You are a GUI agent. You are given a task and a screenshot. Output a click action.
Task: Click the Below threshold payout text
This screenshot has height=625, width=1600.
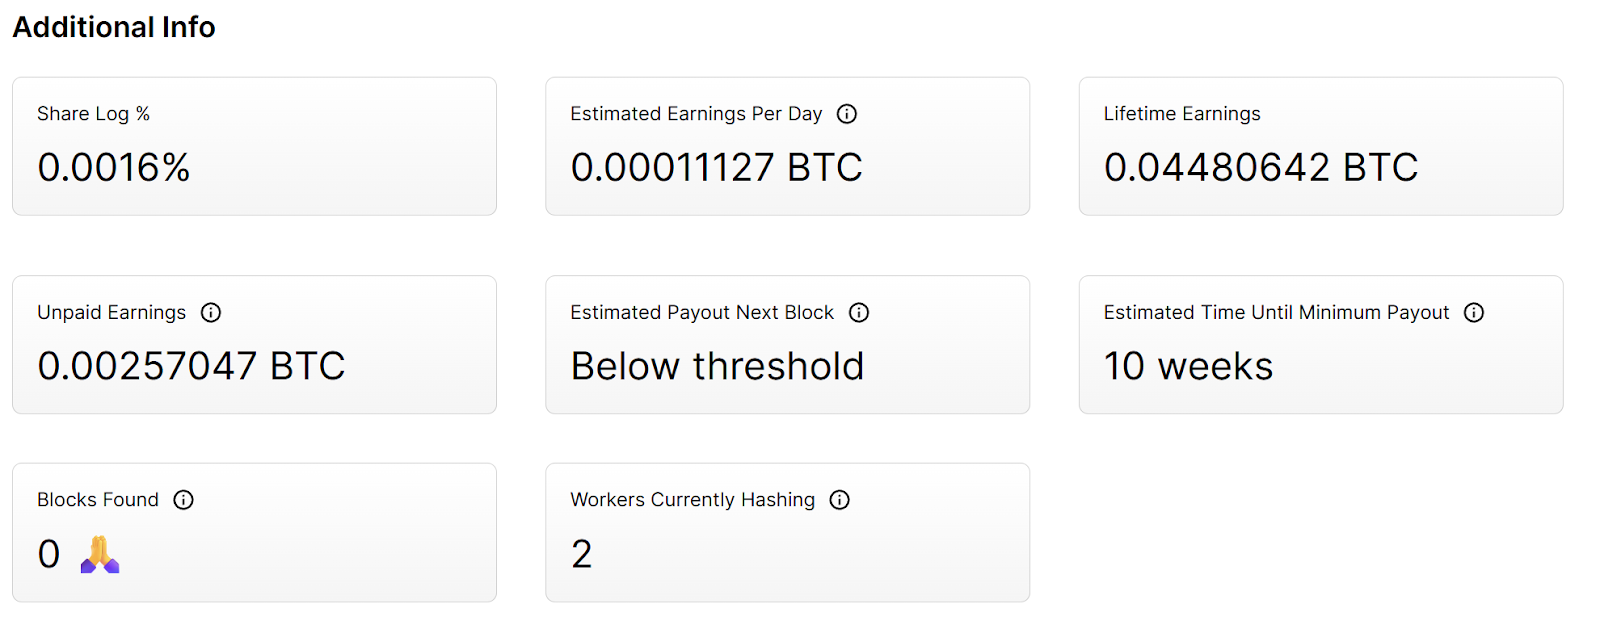pos(716,365)
